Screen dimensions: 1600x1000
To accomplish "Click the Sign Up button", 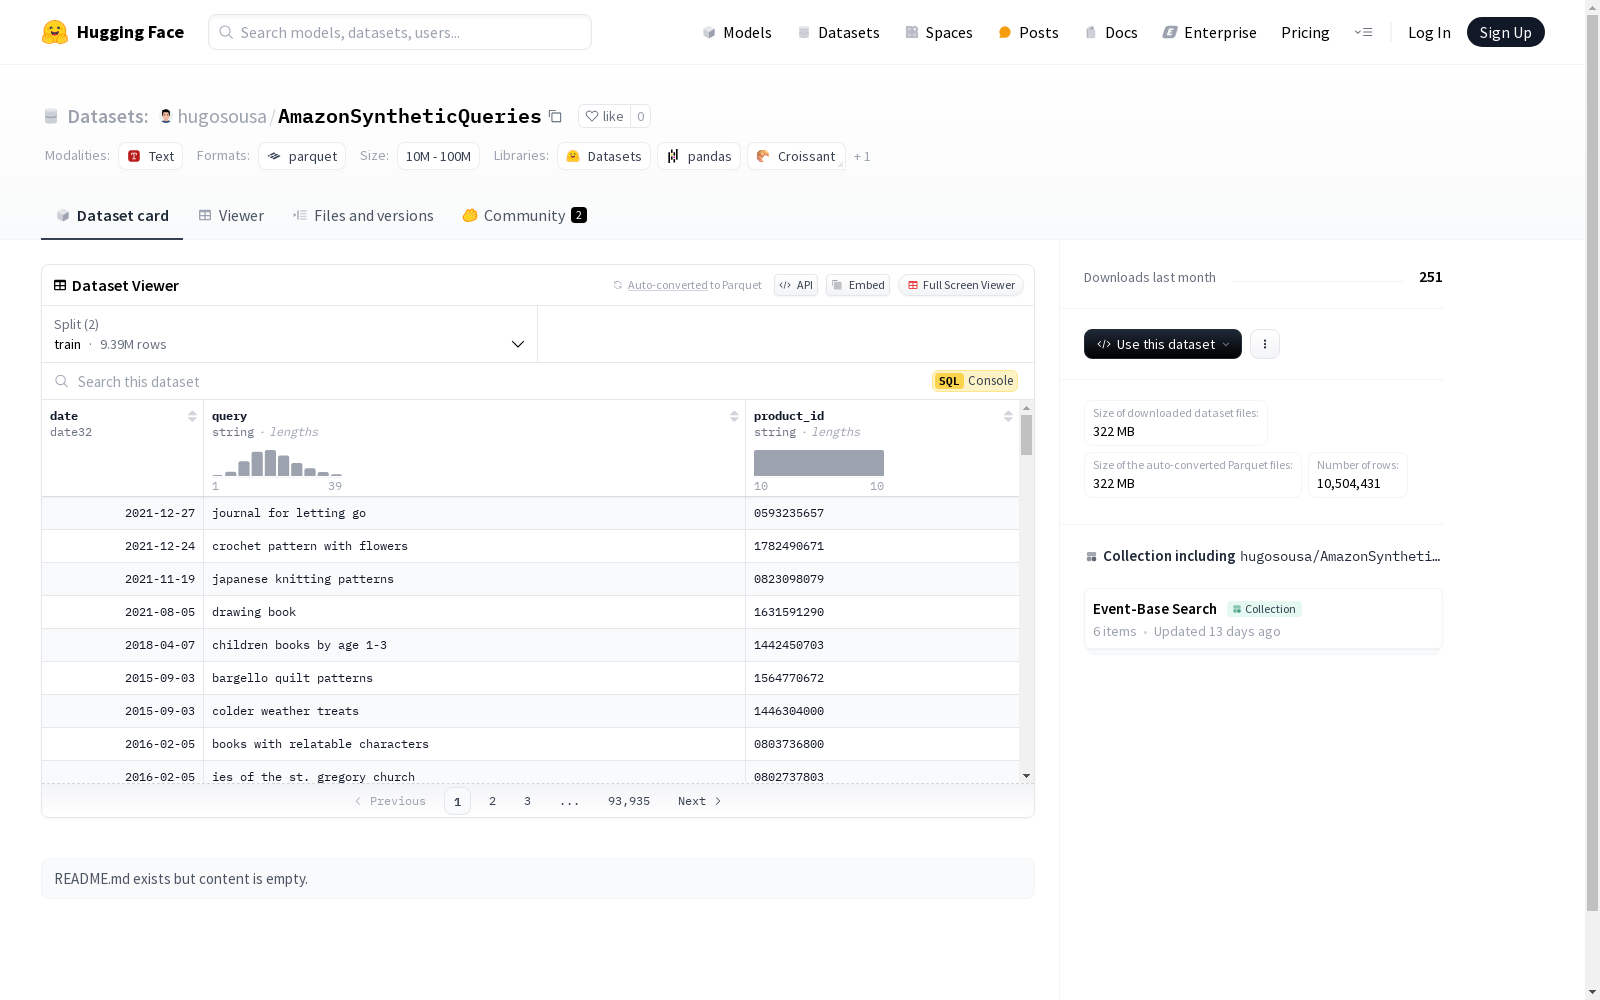I will pyautogui.click(x=1505, y=32).
